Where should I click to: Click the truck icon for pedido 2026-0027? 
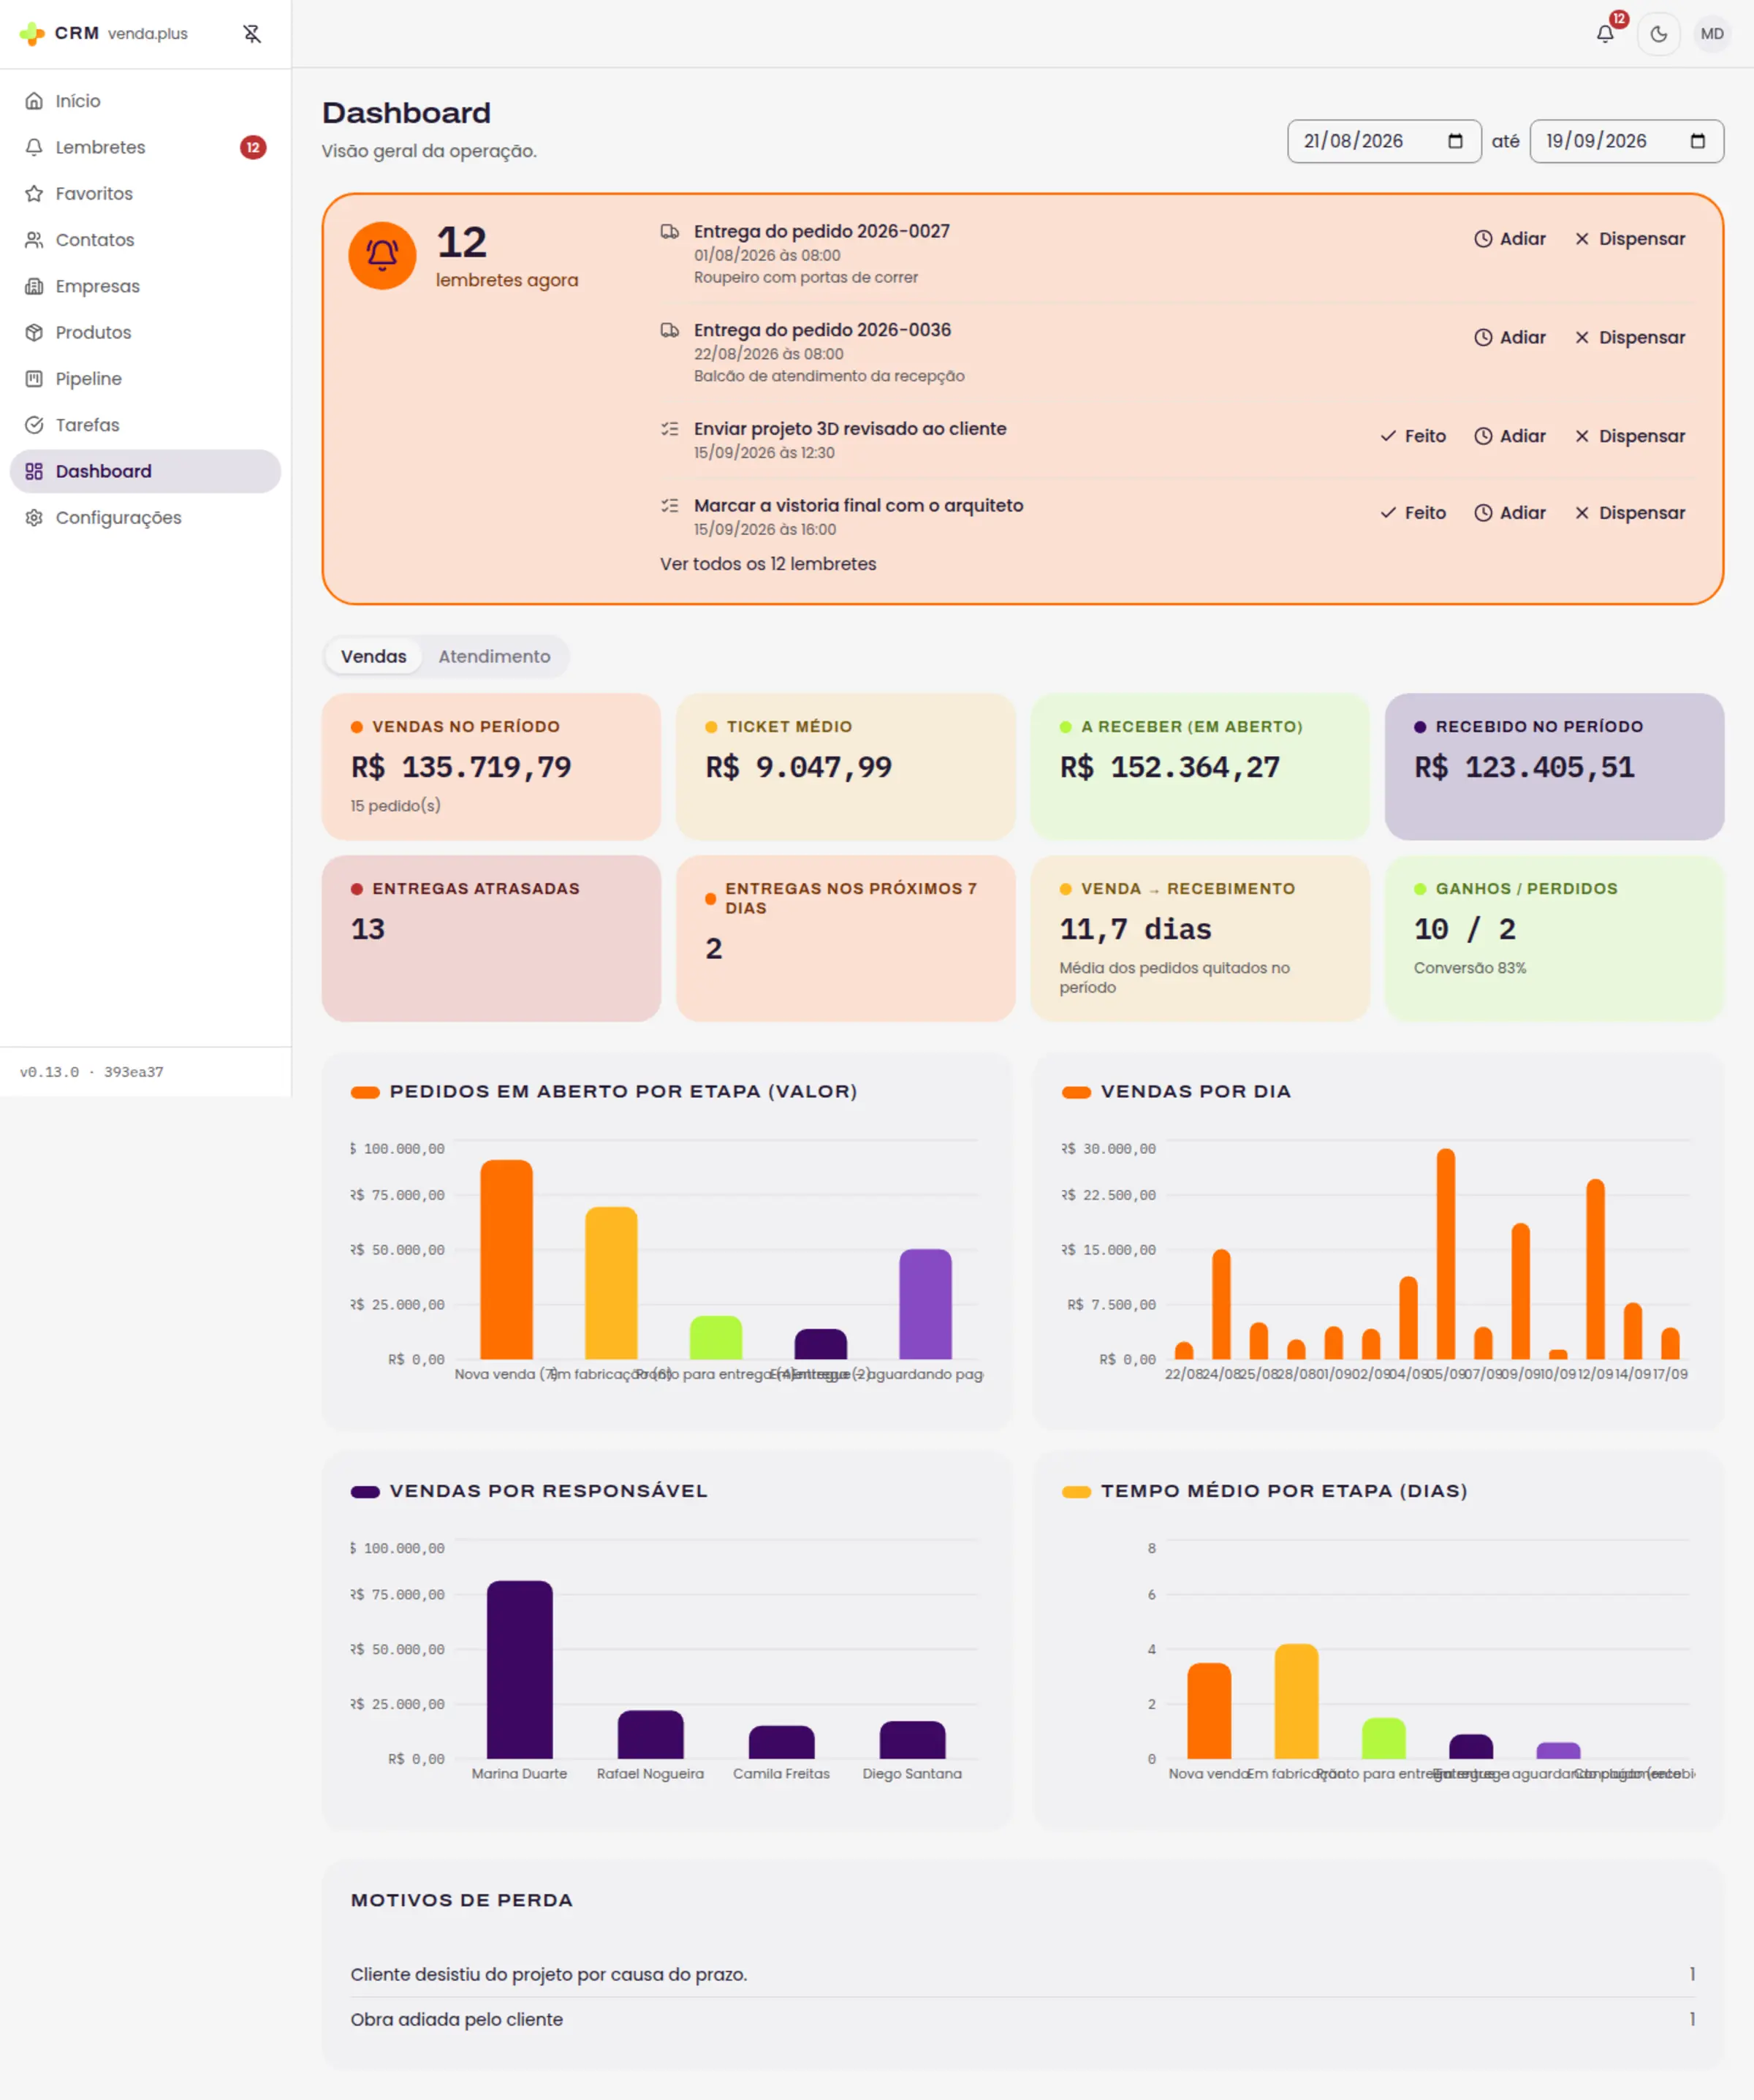(x=670, y=232)
